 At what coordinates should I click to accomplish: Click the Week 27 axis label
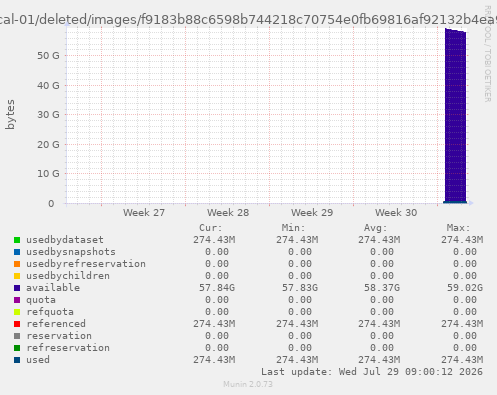click(x=144, y=213)
